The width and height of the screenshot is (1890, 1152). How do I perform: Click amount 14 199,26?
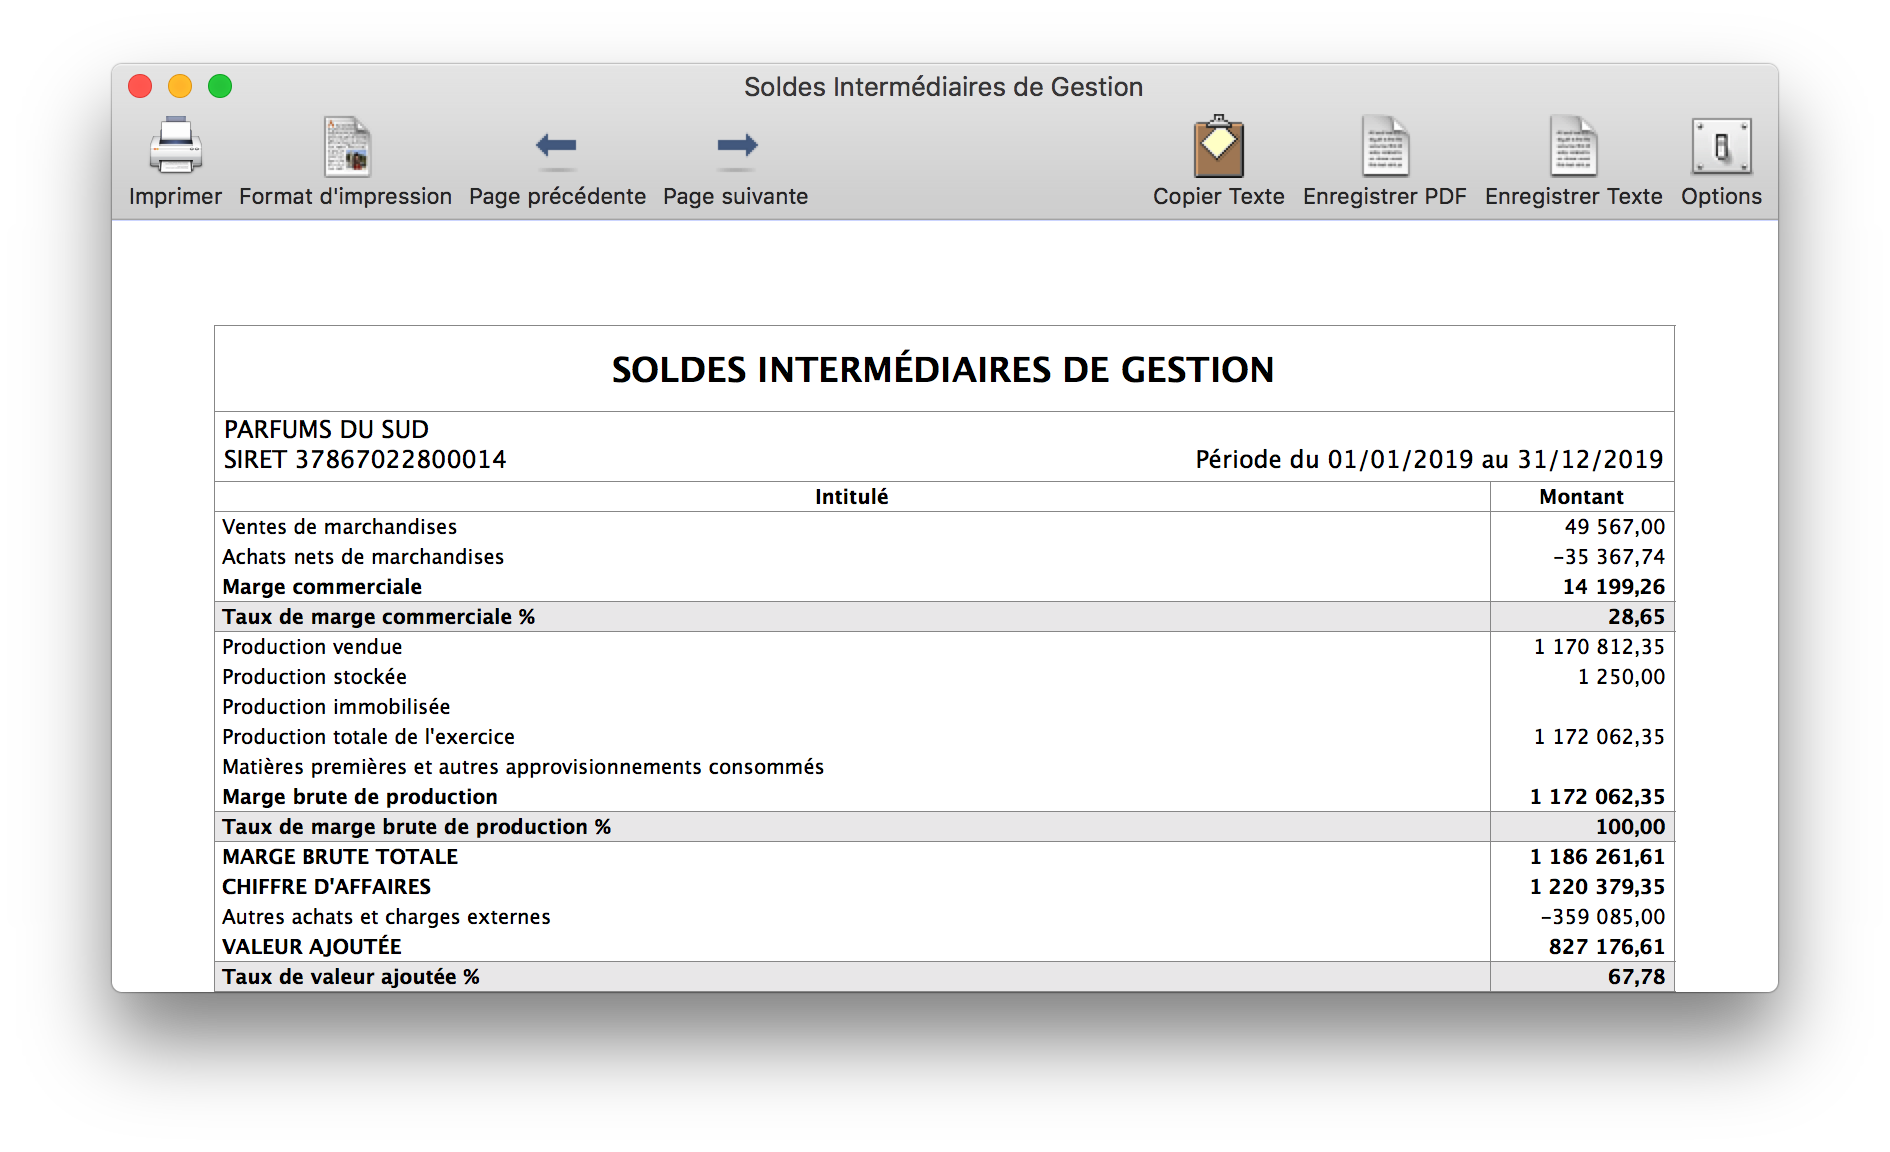click(x=1614, y=587)
